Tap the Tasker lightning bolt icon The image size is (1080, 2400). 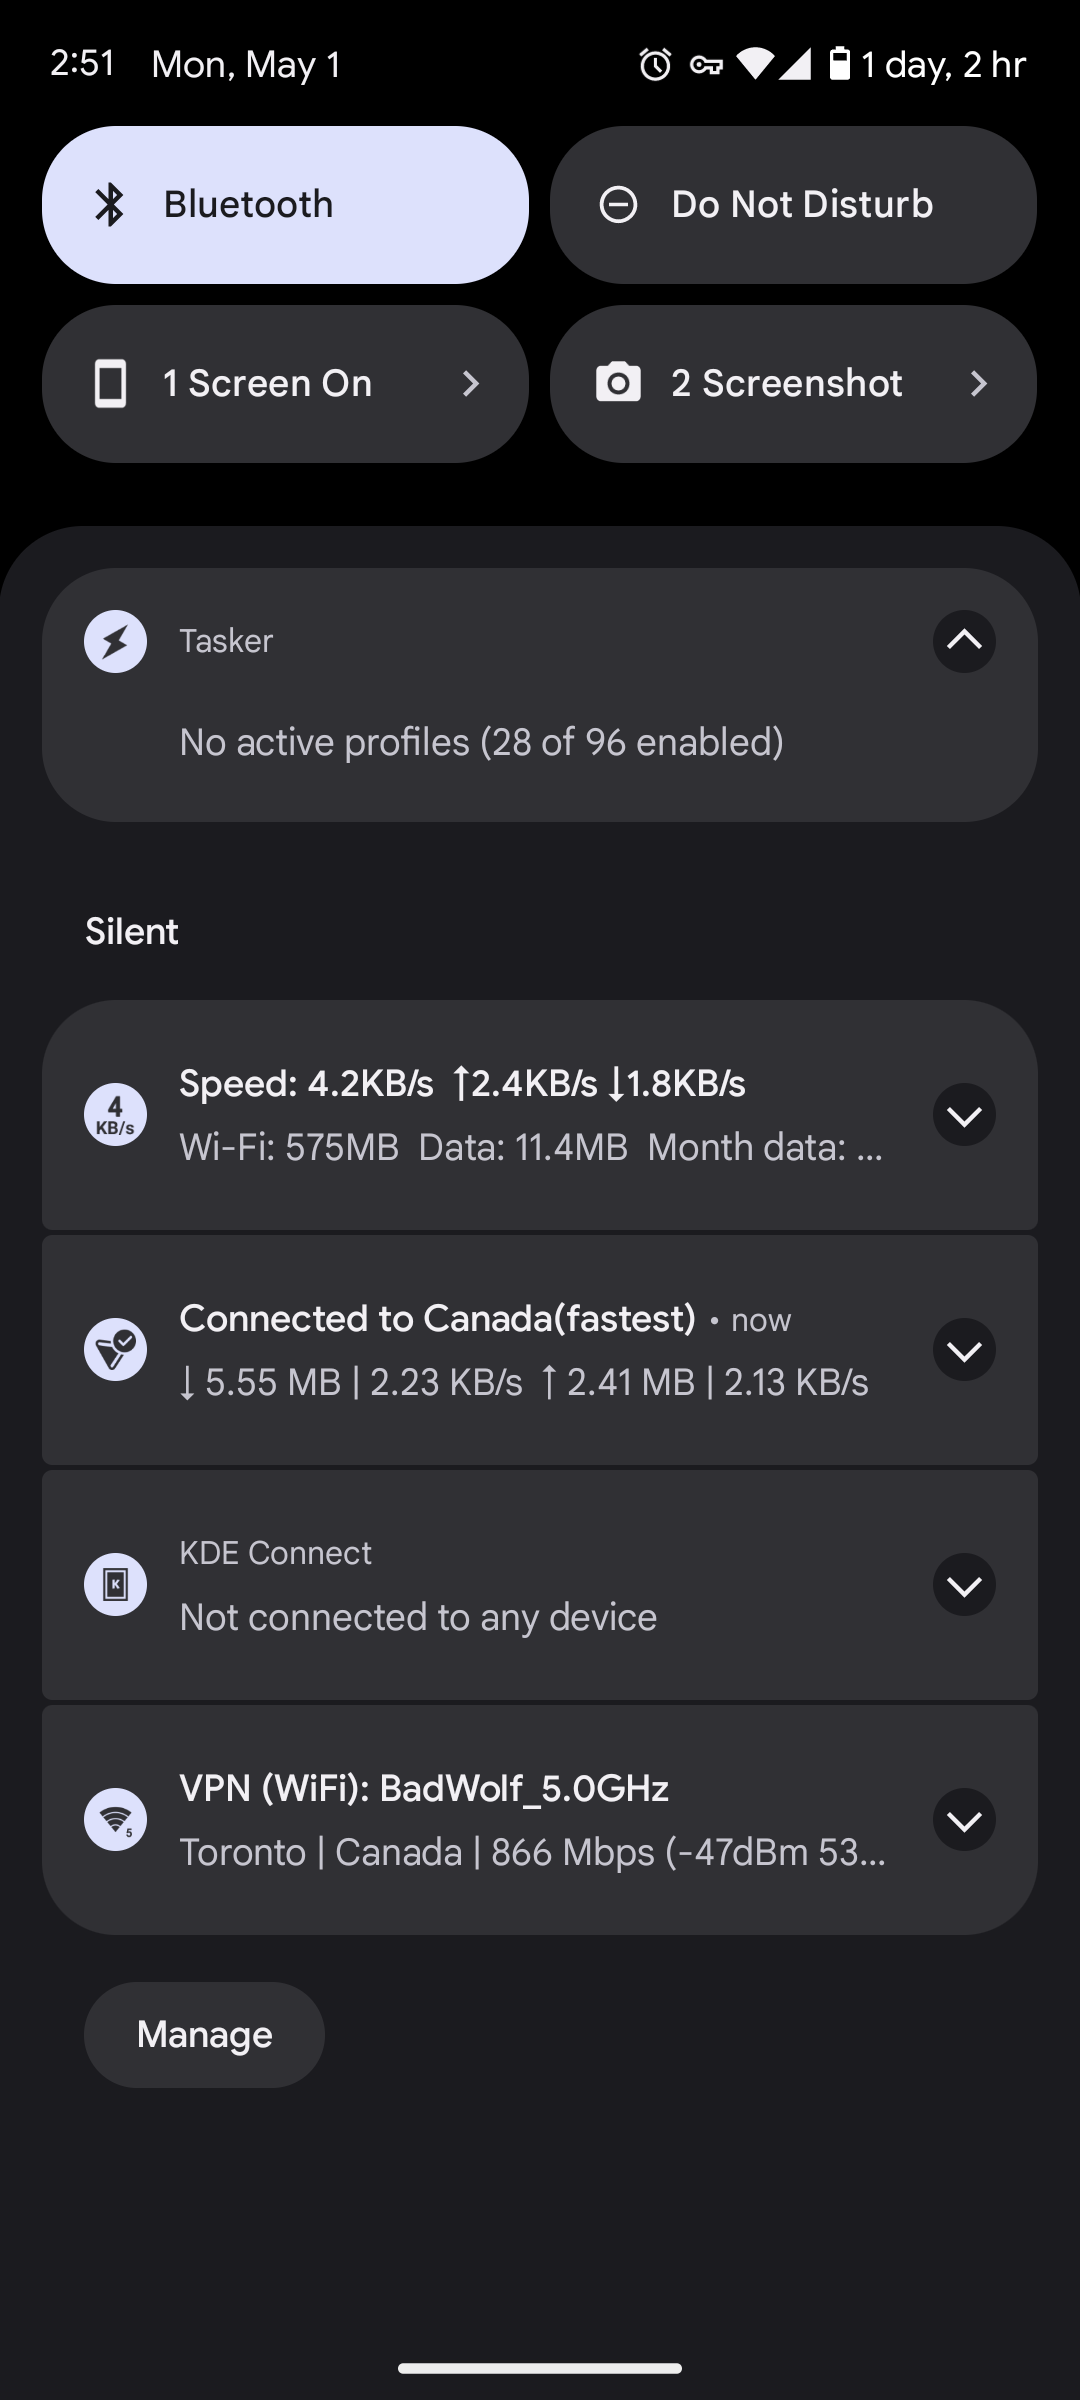coord(115,641)
